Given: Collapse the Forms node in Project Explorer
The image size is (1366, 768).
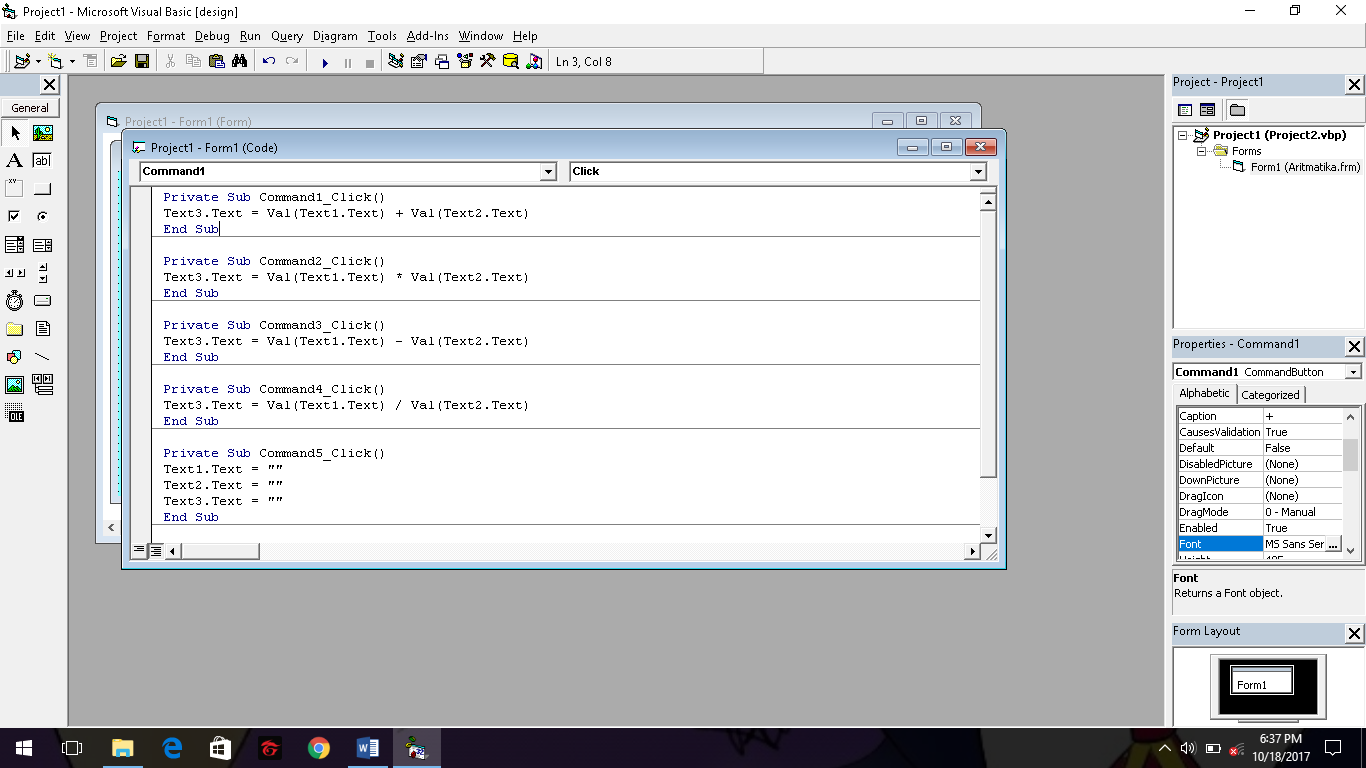Looking at the screenshot, I should 1201,150.
